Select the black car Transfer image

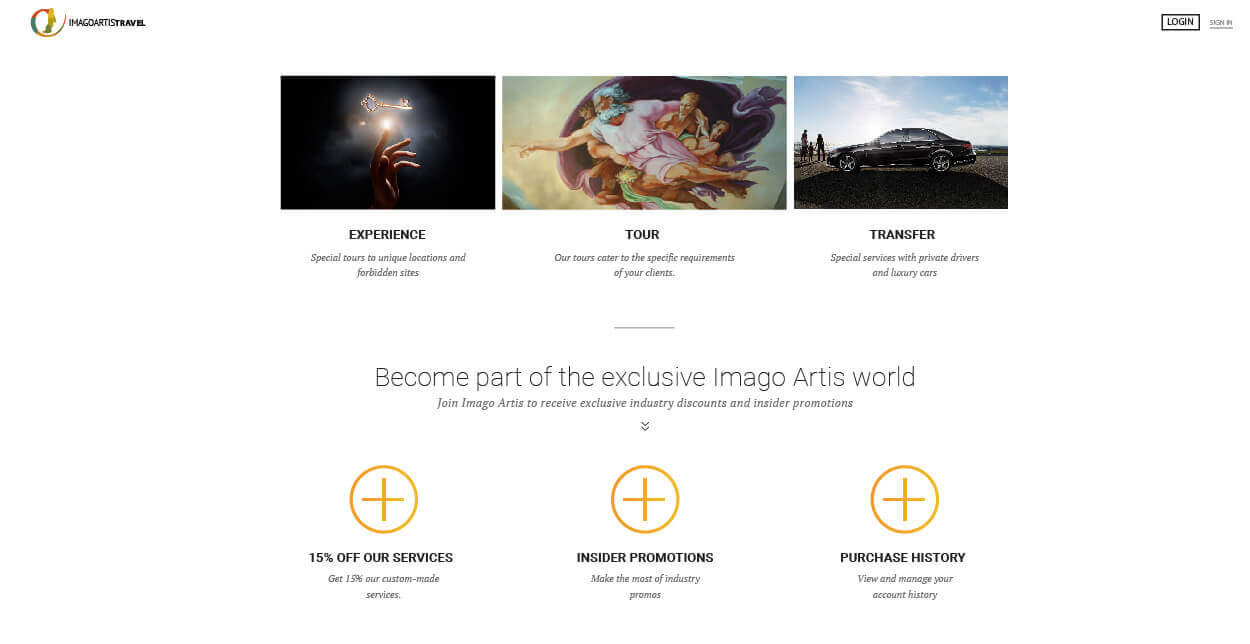coord(901,143)
